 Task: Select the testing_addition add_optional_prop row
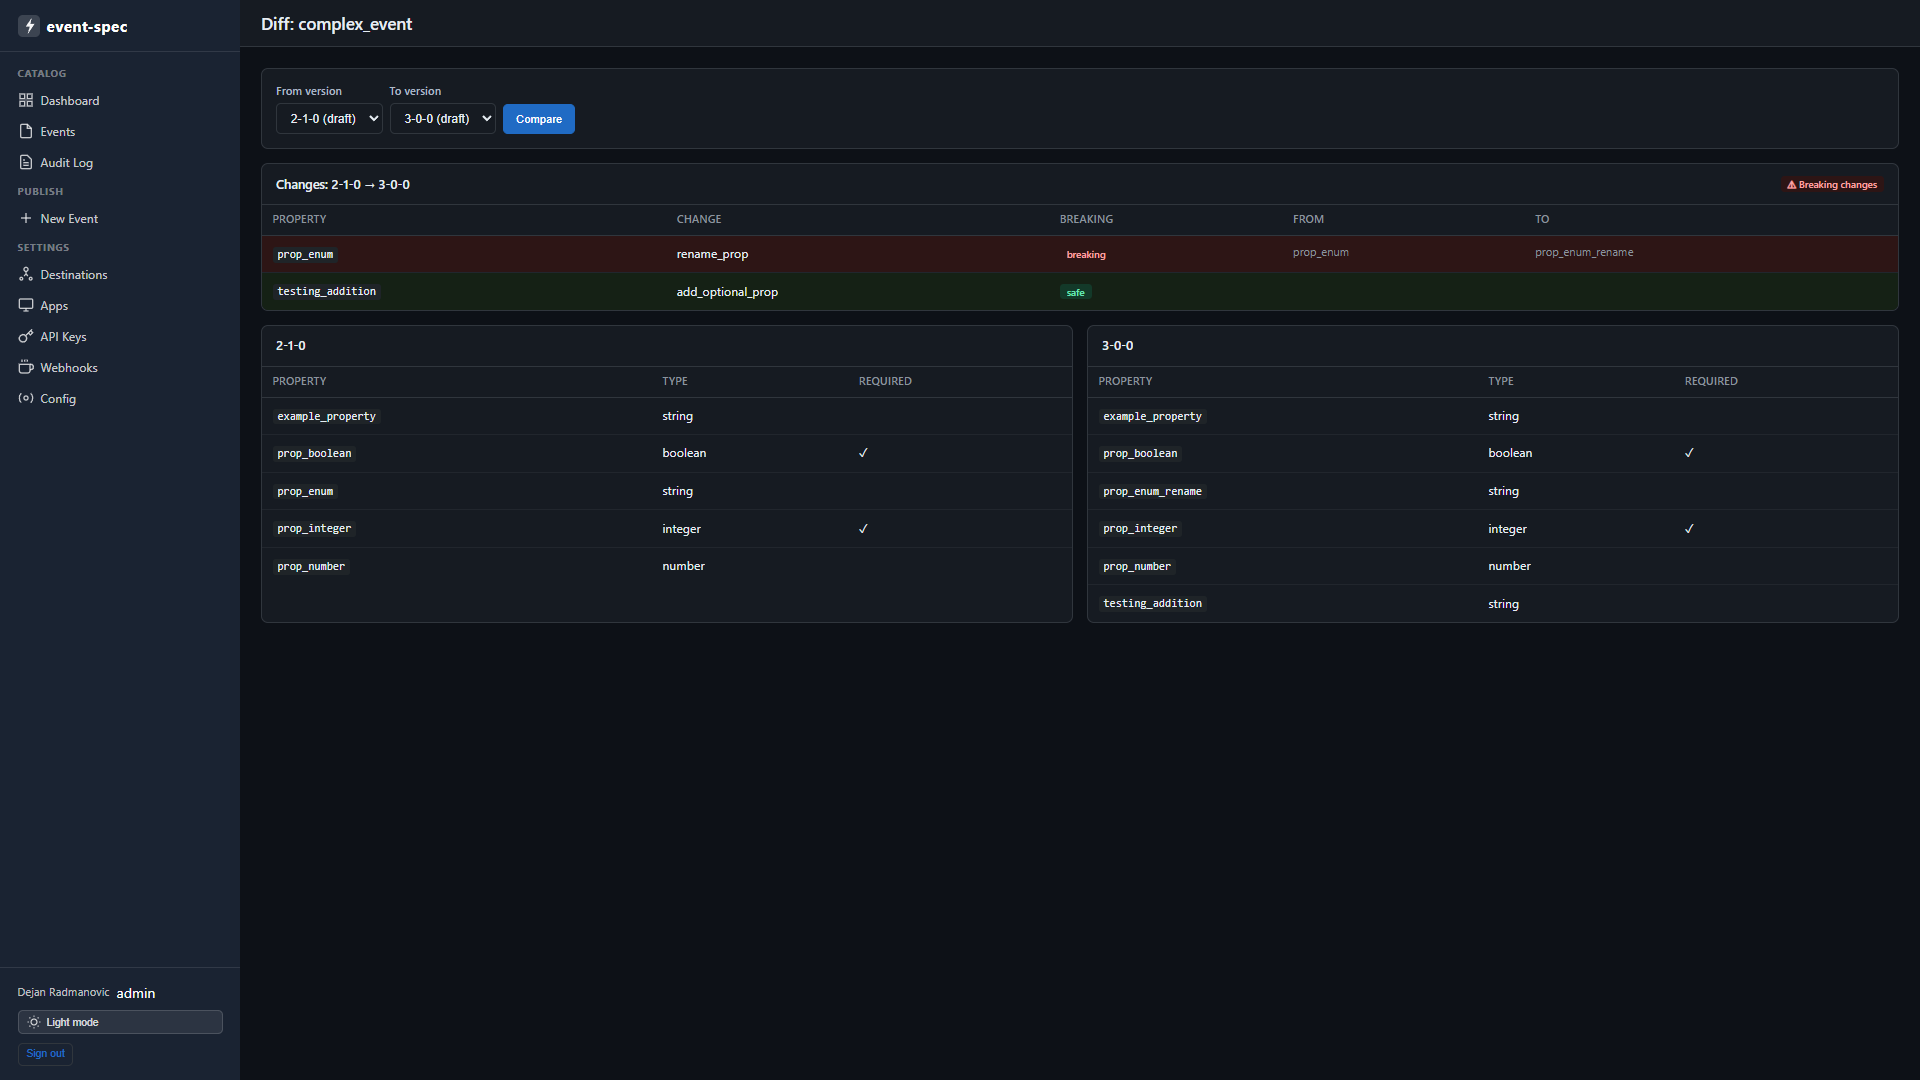1080,292
